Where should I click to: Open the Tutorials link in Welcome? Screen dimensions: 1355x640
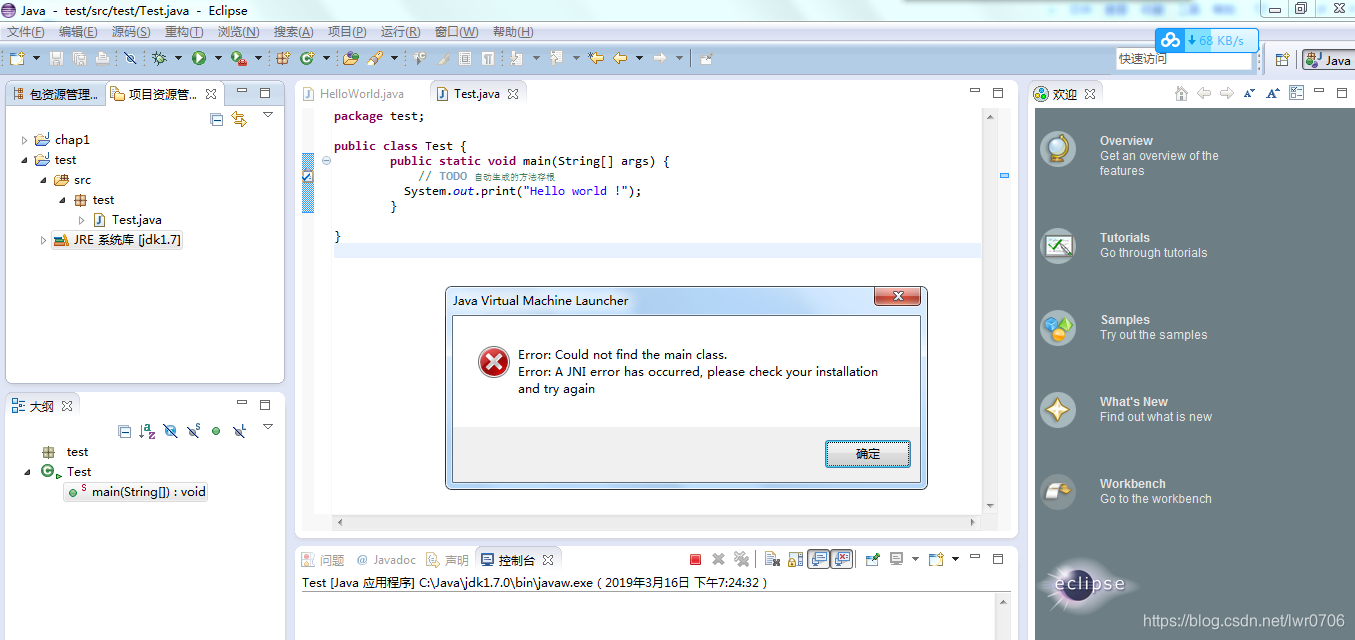(1125, 238)
